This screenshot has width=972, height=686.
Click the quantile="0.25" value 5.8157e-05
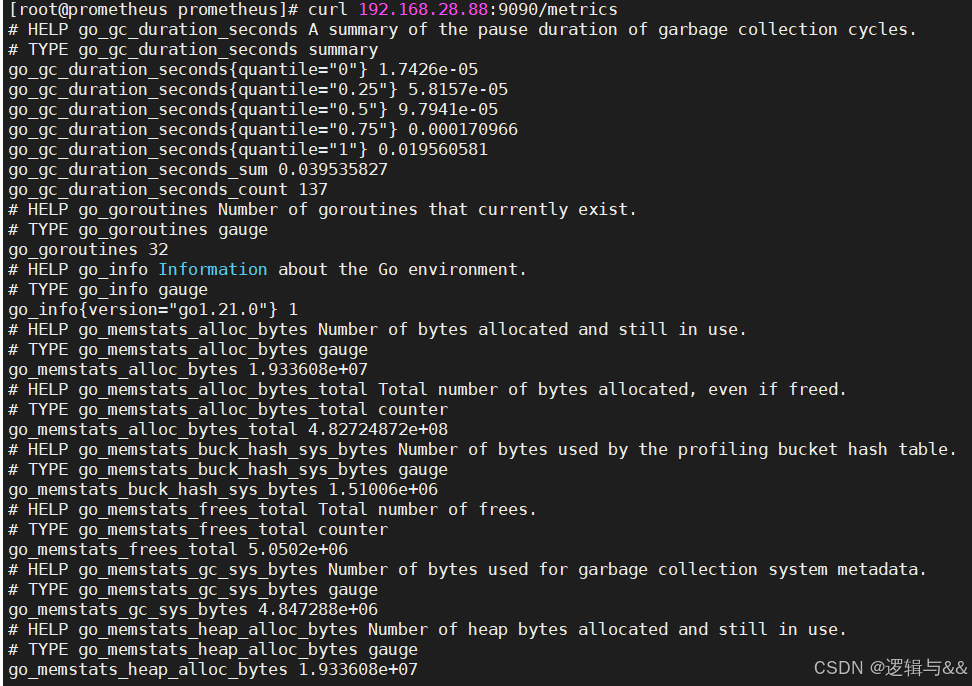[x=457, y=89]
